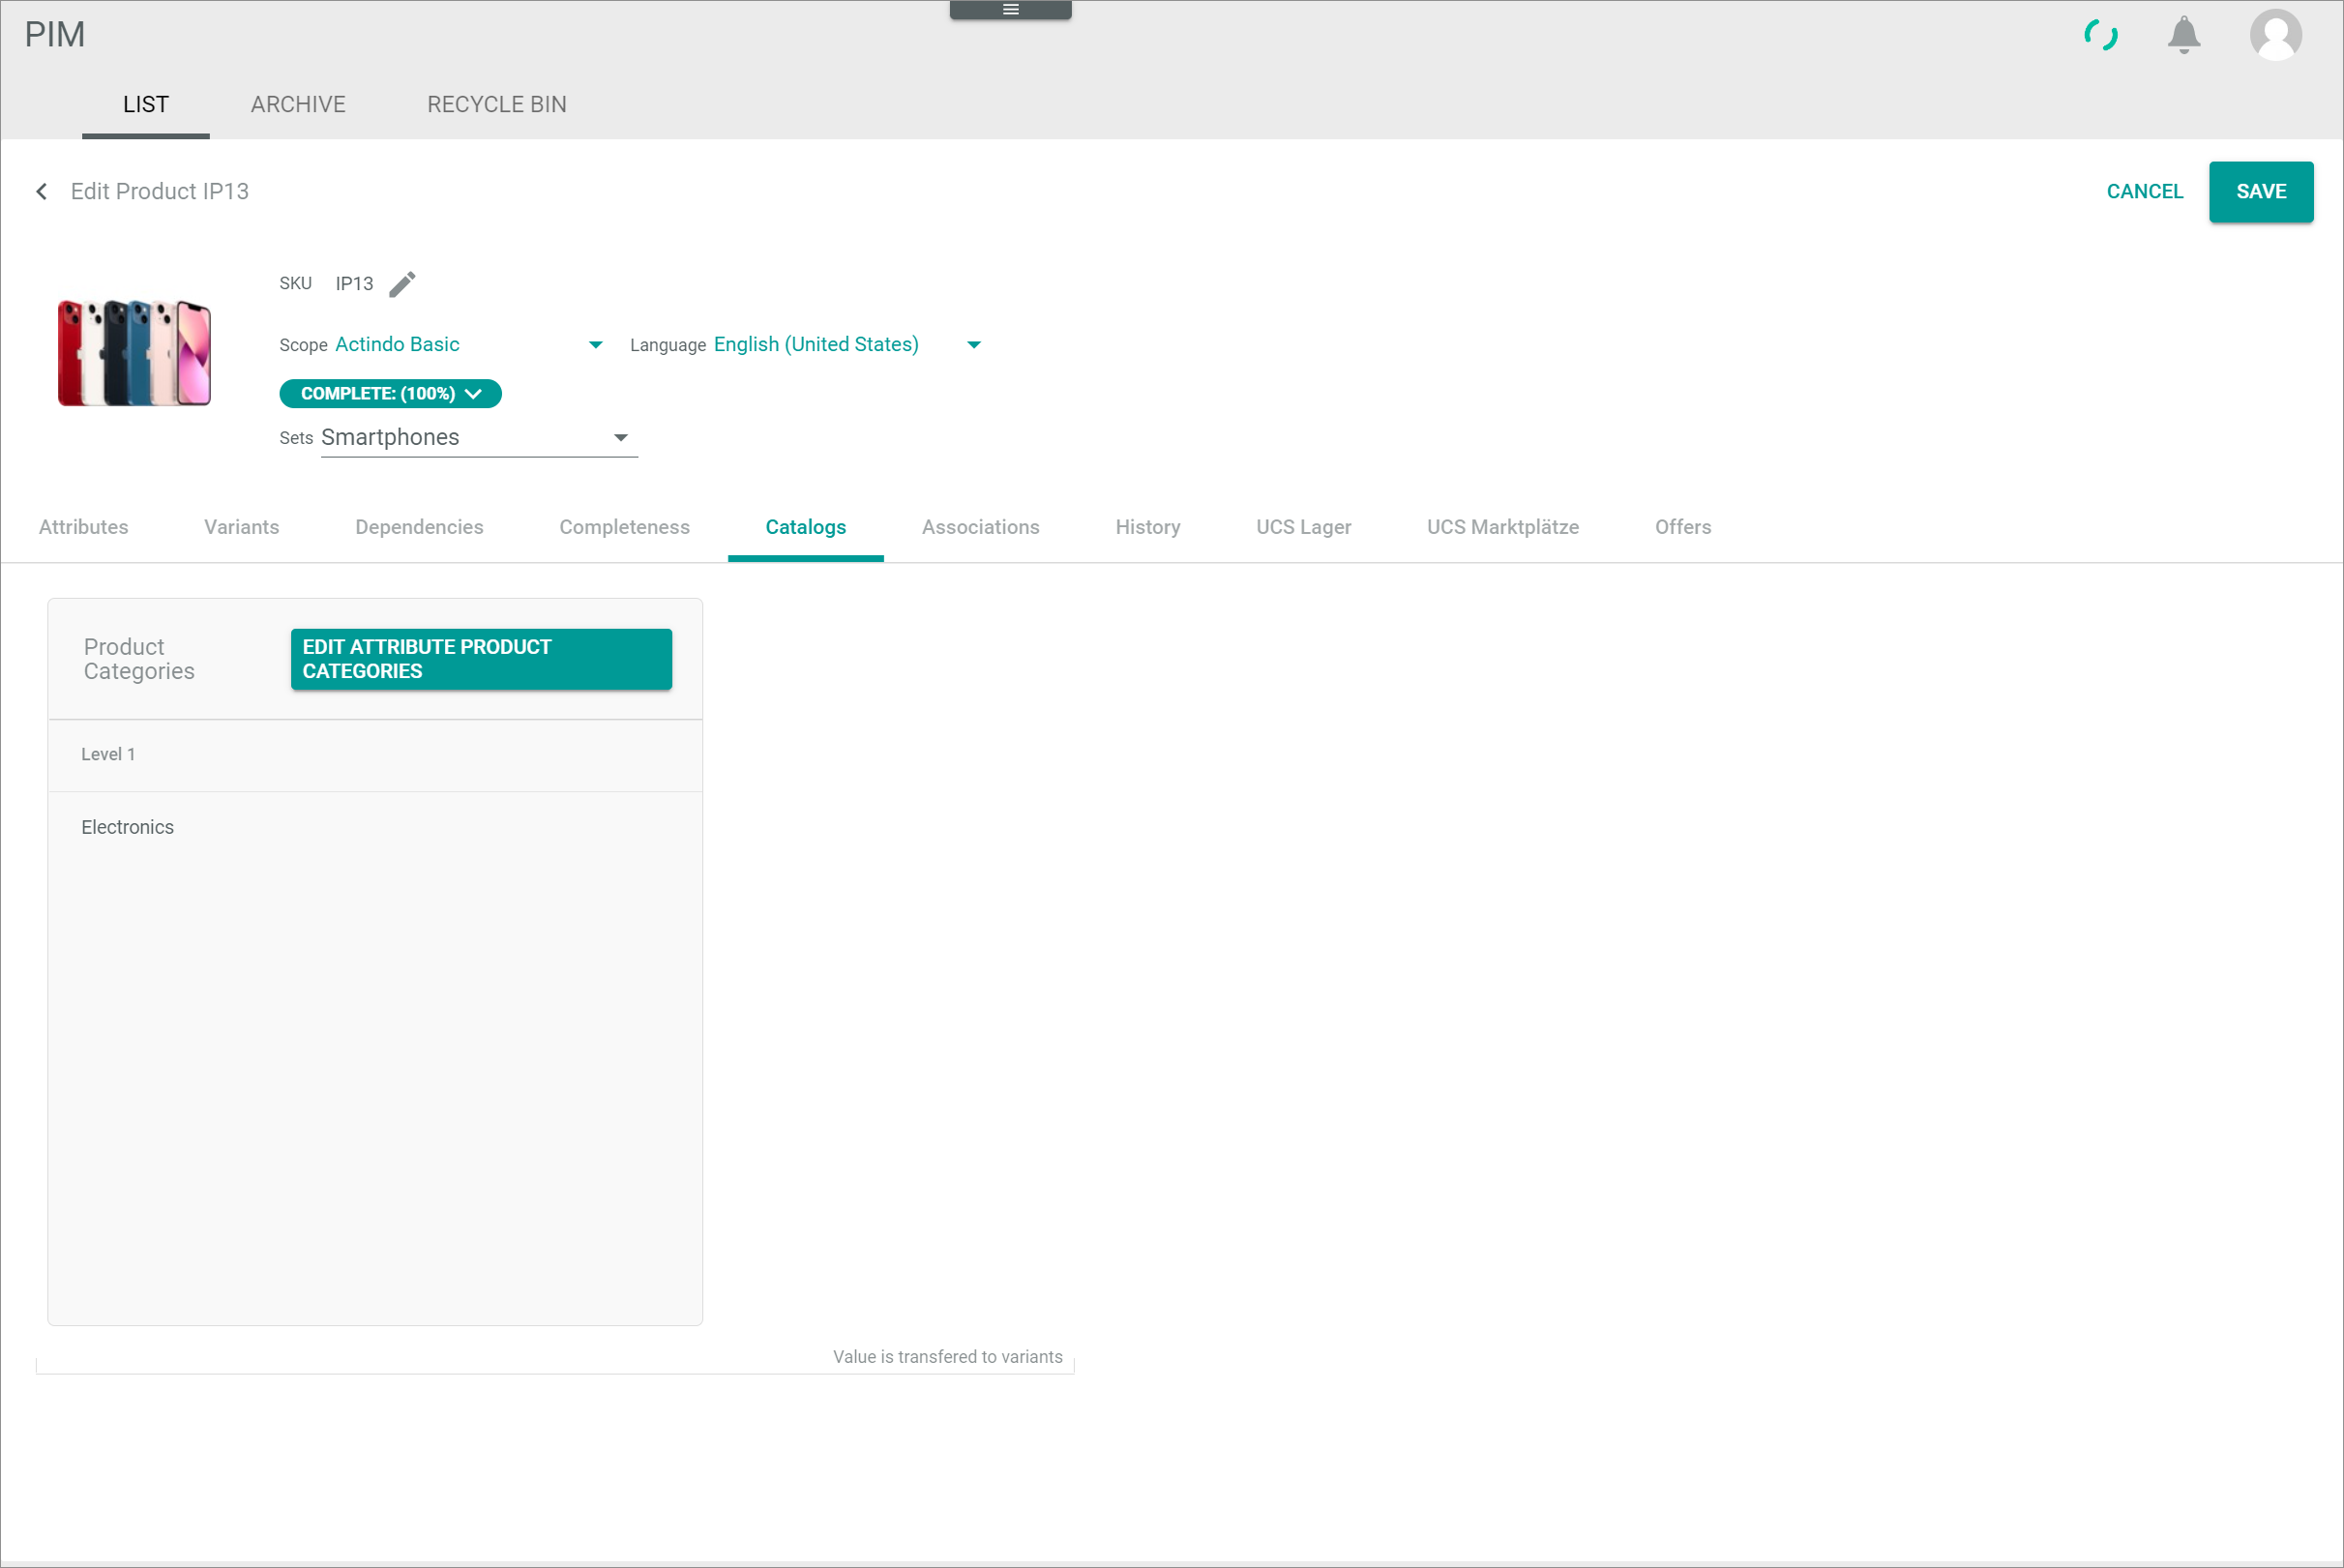Viewport: 2344px width, 1568px height.
Task: Switch to the Variants tab
Action: (242, 527)
